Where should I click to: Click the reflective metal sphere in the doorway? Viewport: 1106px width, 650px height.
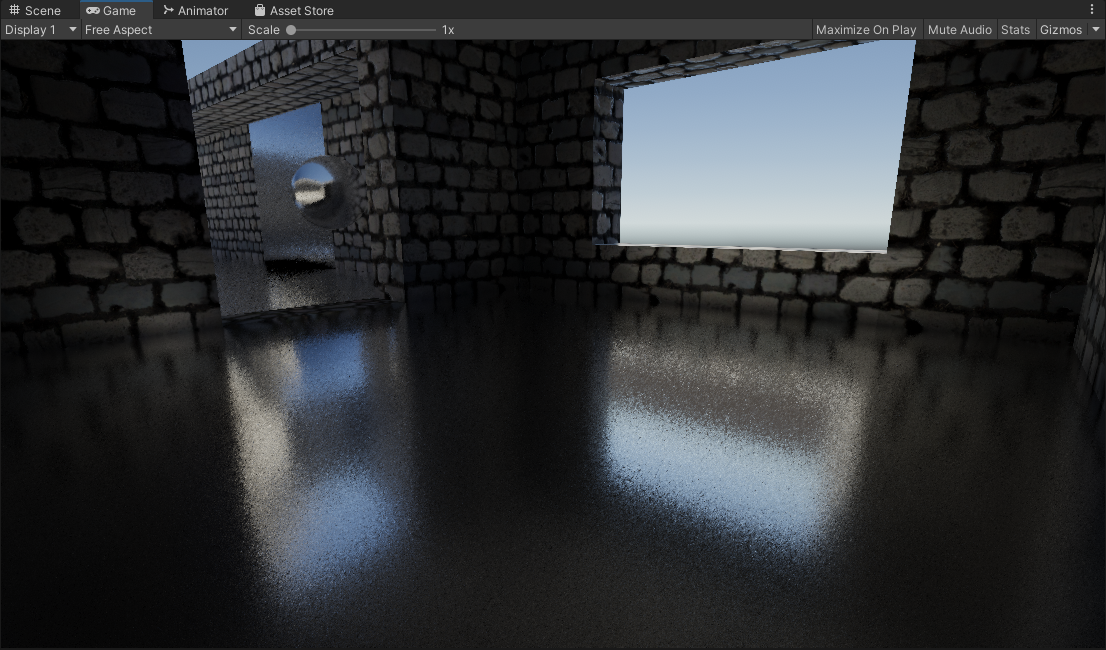point(315,187)
